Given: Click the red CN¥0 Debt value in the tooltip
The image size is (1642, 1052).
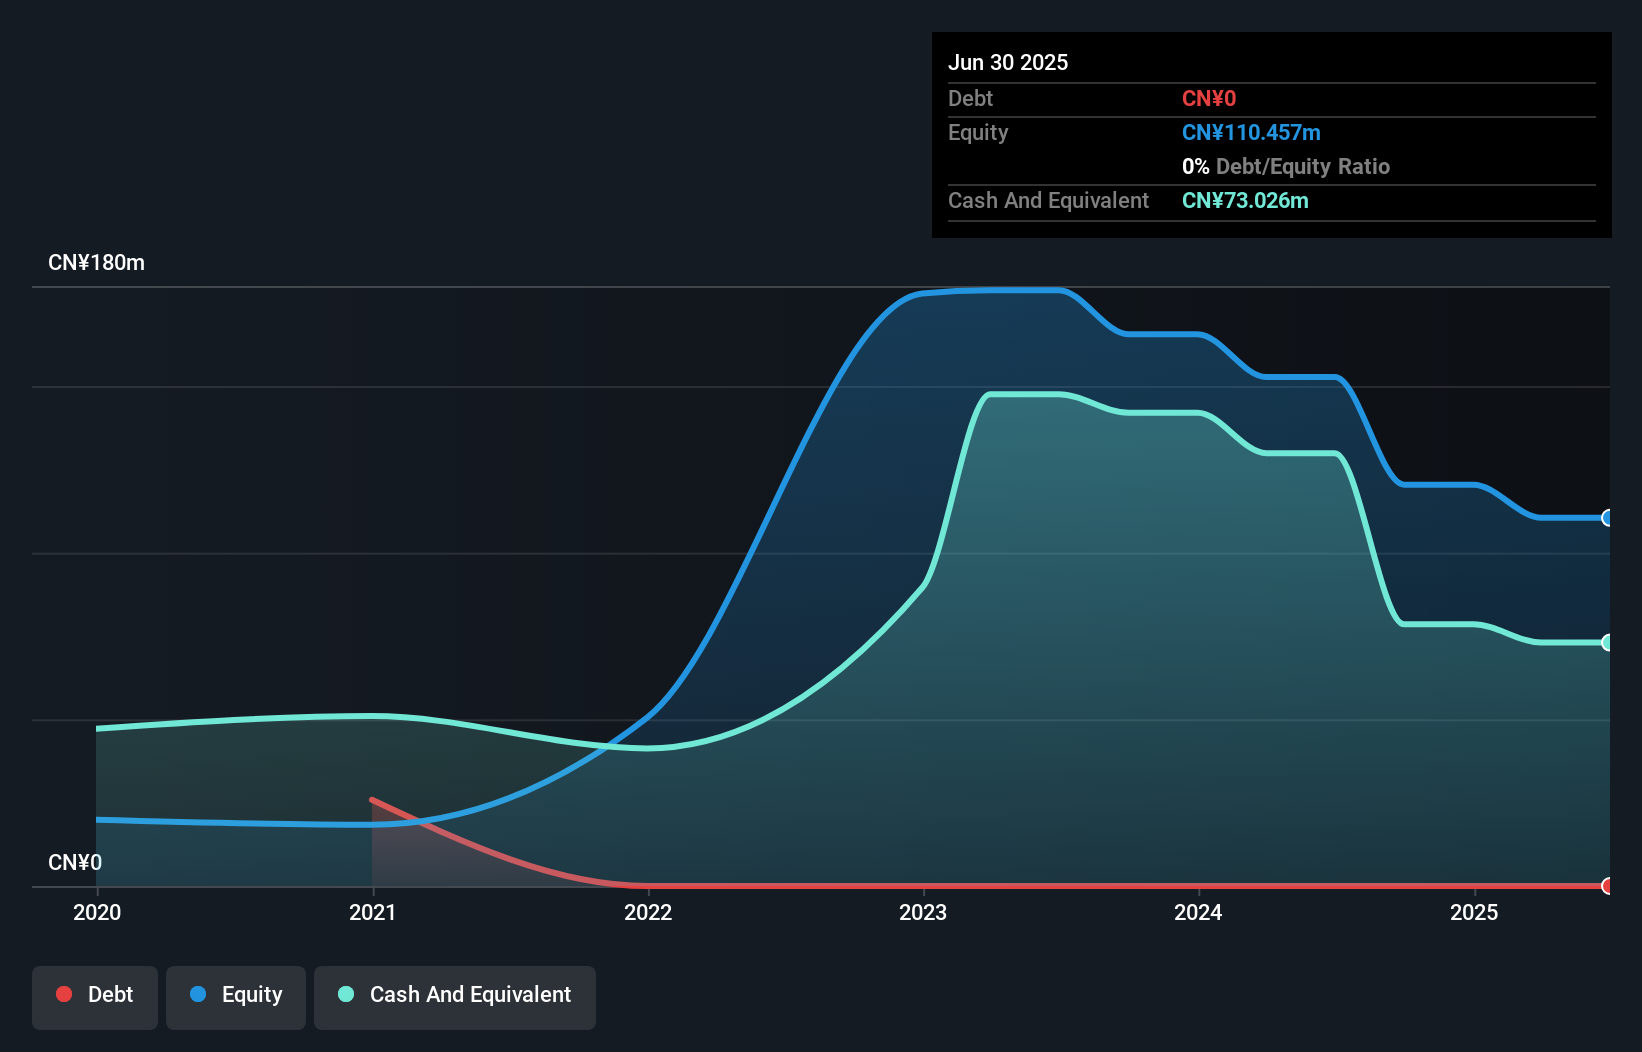Looking at the screenshot, I should pyautogui.click(x=1209, y=98).
